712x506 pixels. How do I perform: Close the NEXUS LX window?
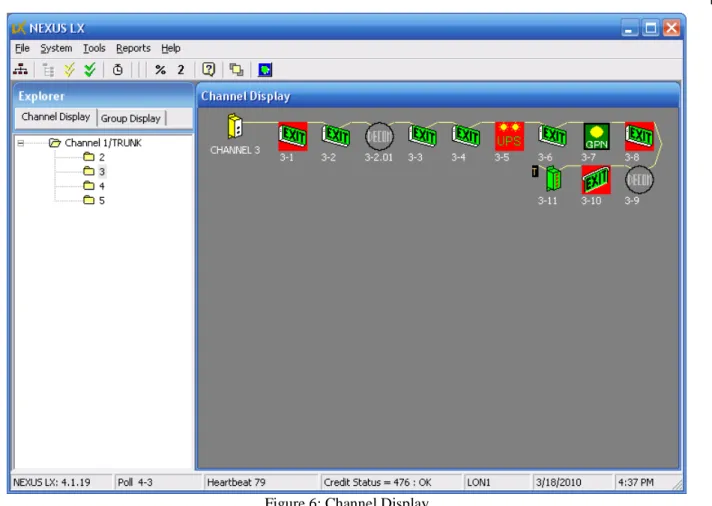(672, 28)
